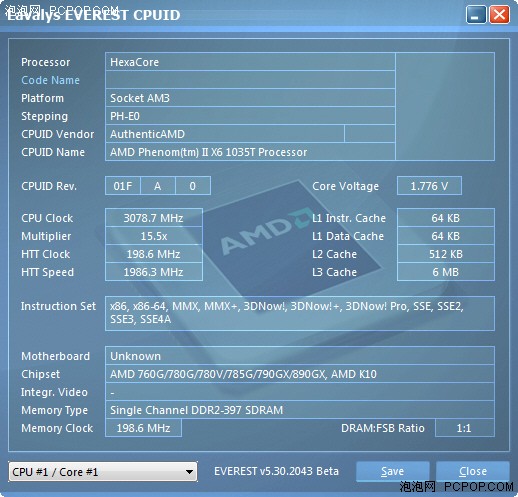The width and height of the screenshot is (518, 497).
Task: Close the window with the red X
Action: [499, 14]
